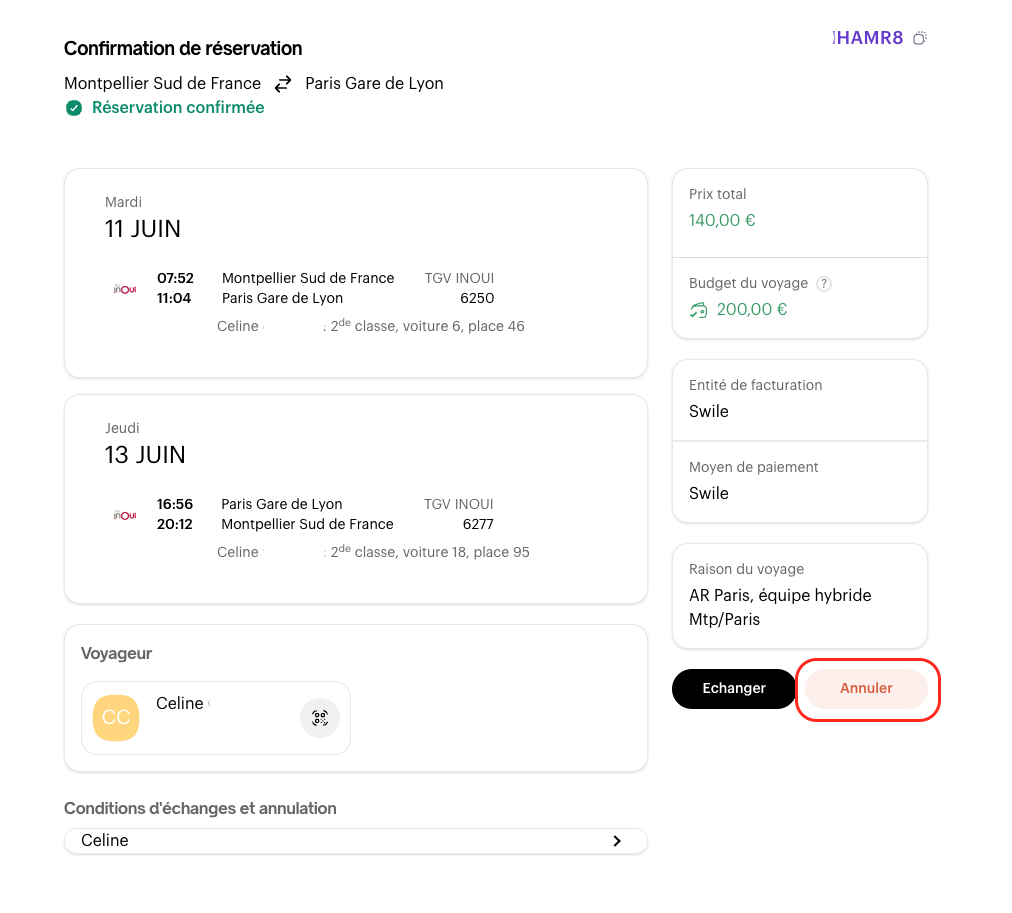The height and width of the screenshot is (913, 1012).
Task: Click the swap arrows between stations
Action: 283,84
